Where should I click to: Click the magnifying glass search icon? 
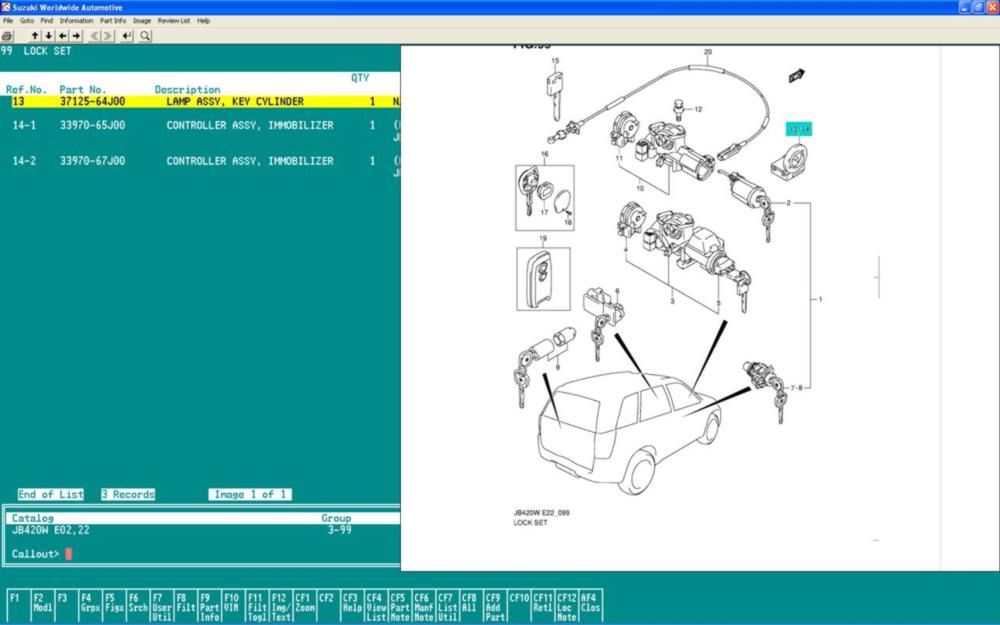click(x=145, y=36)
